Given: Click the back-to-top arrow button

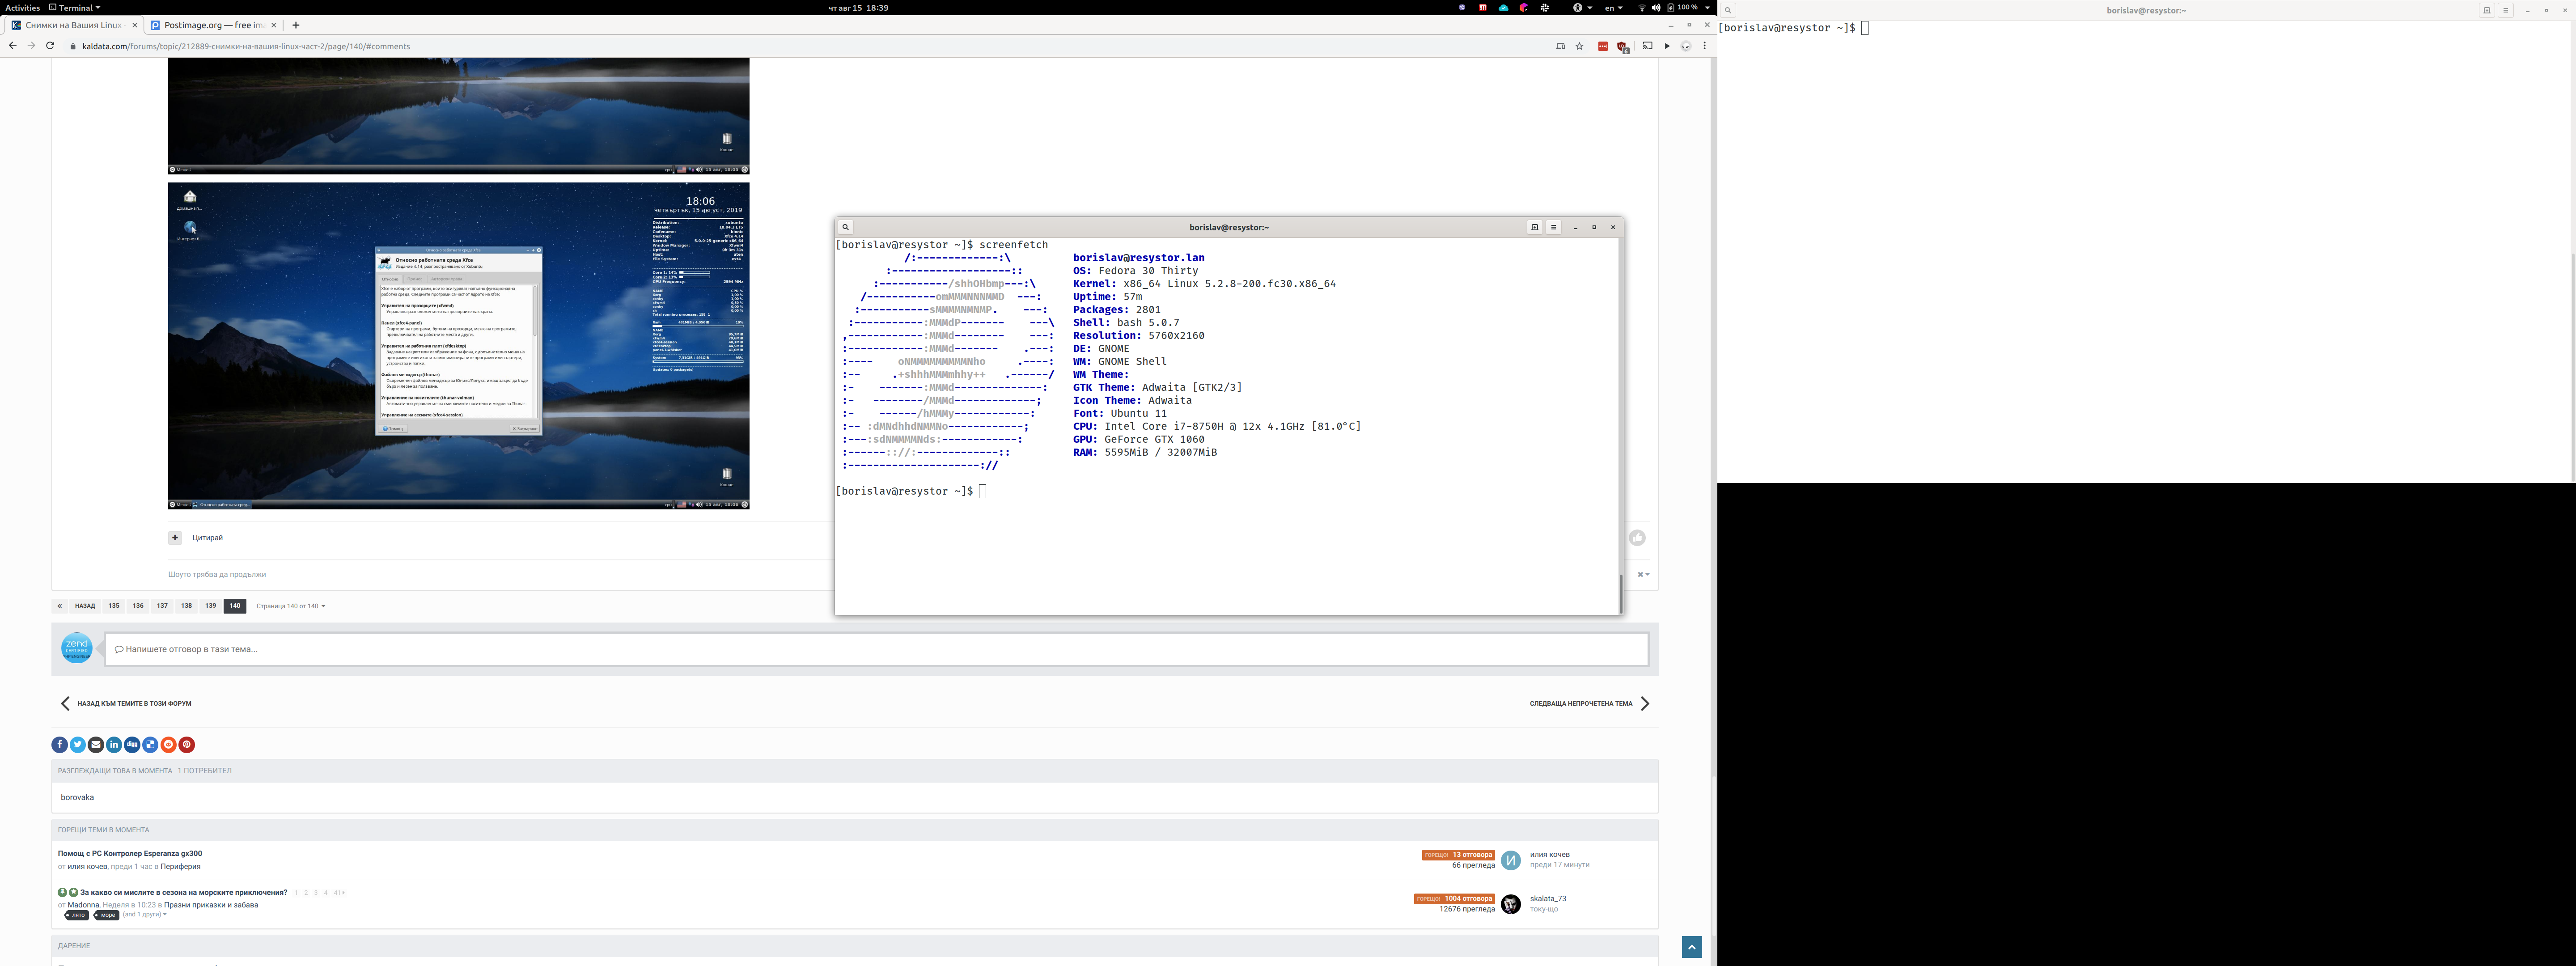Looking at the screenshot, I should click(1692, 947).
